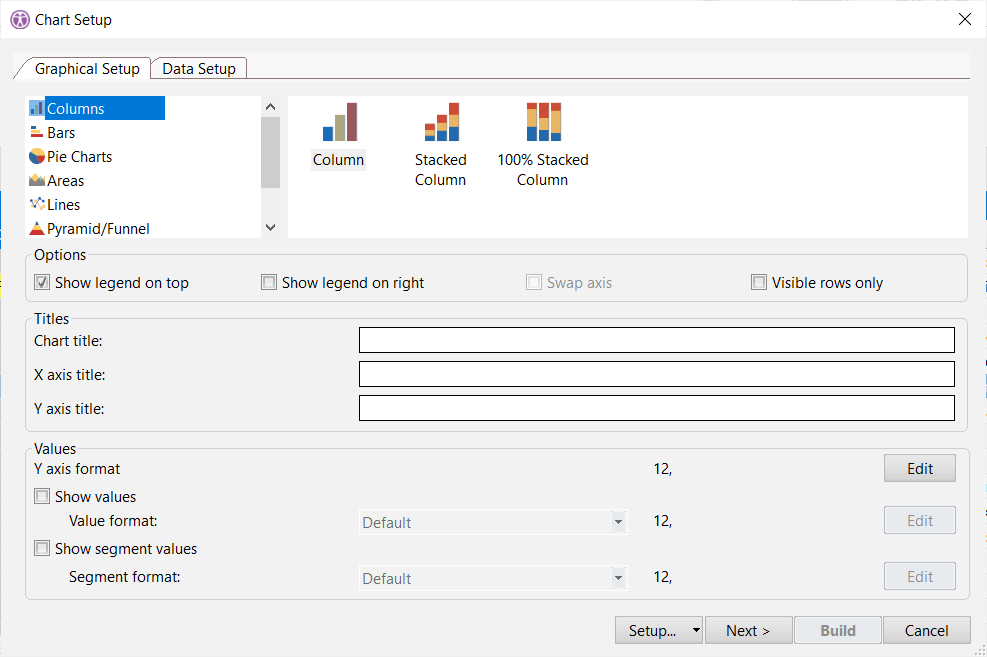Click Edit for Y axis format

pos(919,469)
